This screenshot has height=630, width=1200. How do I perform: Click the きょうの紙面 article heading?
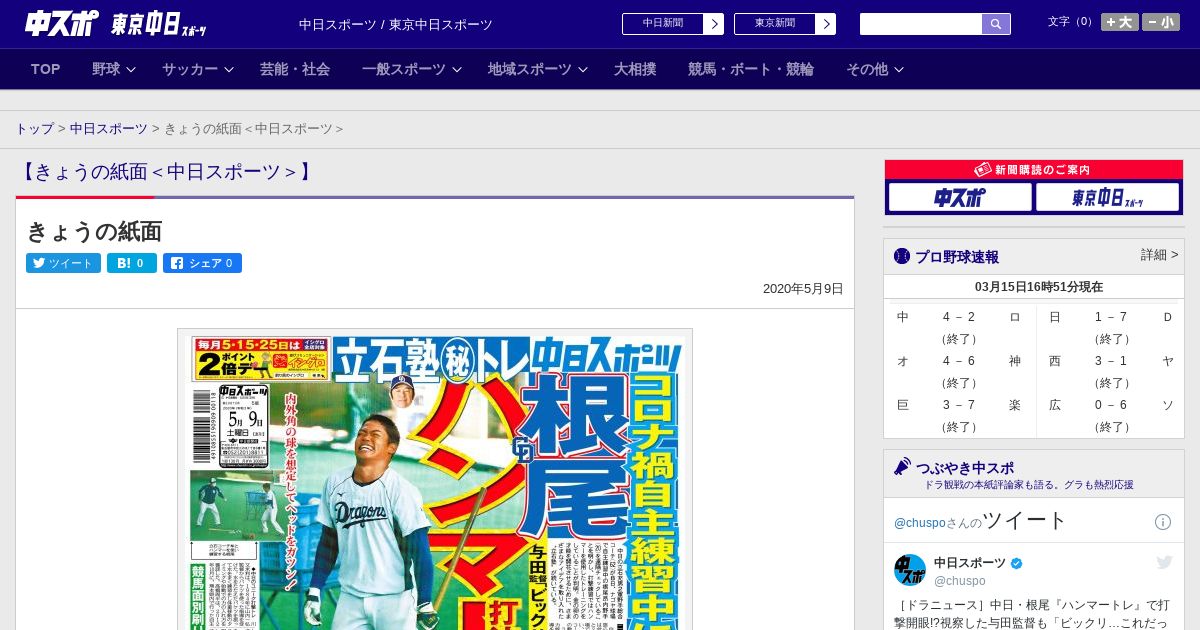[x=94, y=231]
